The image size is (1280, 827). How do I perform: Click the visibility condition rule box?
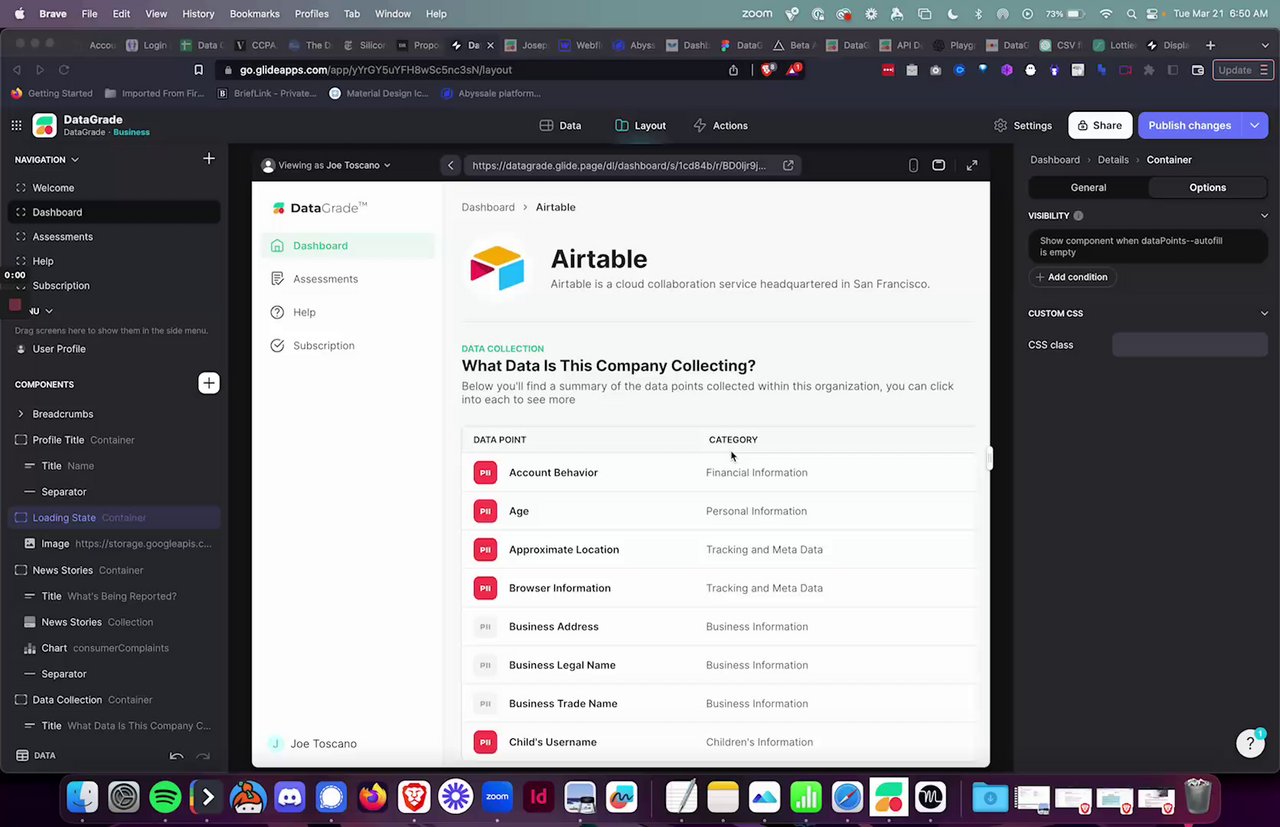pyautogui.click(x=1148, y=246)
